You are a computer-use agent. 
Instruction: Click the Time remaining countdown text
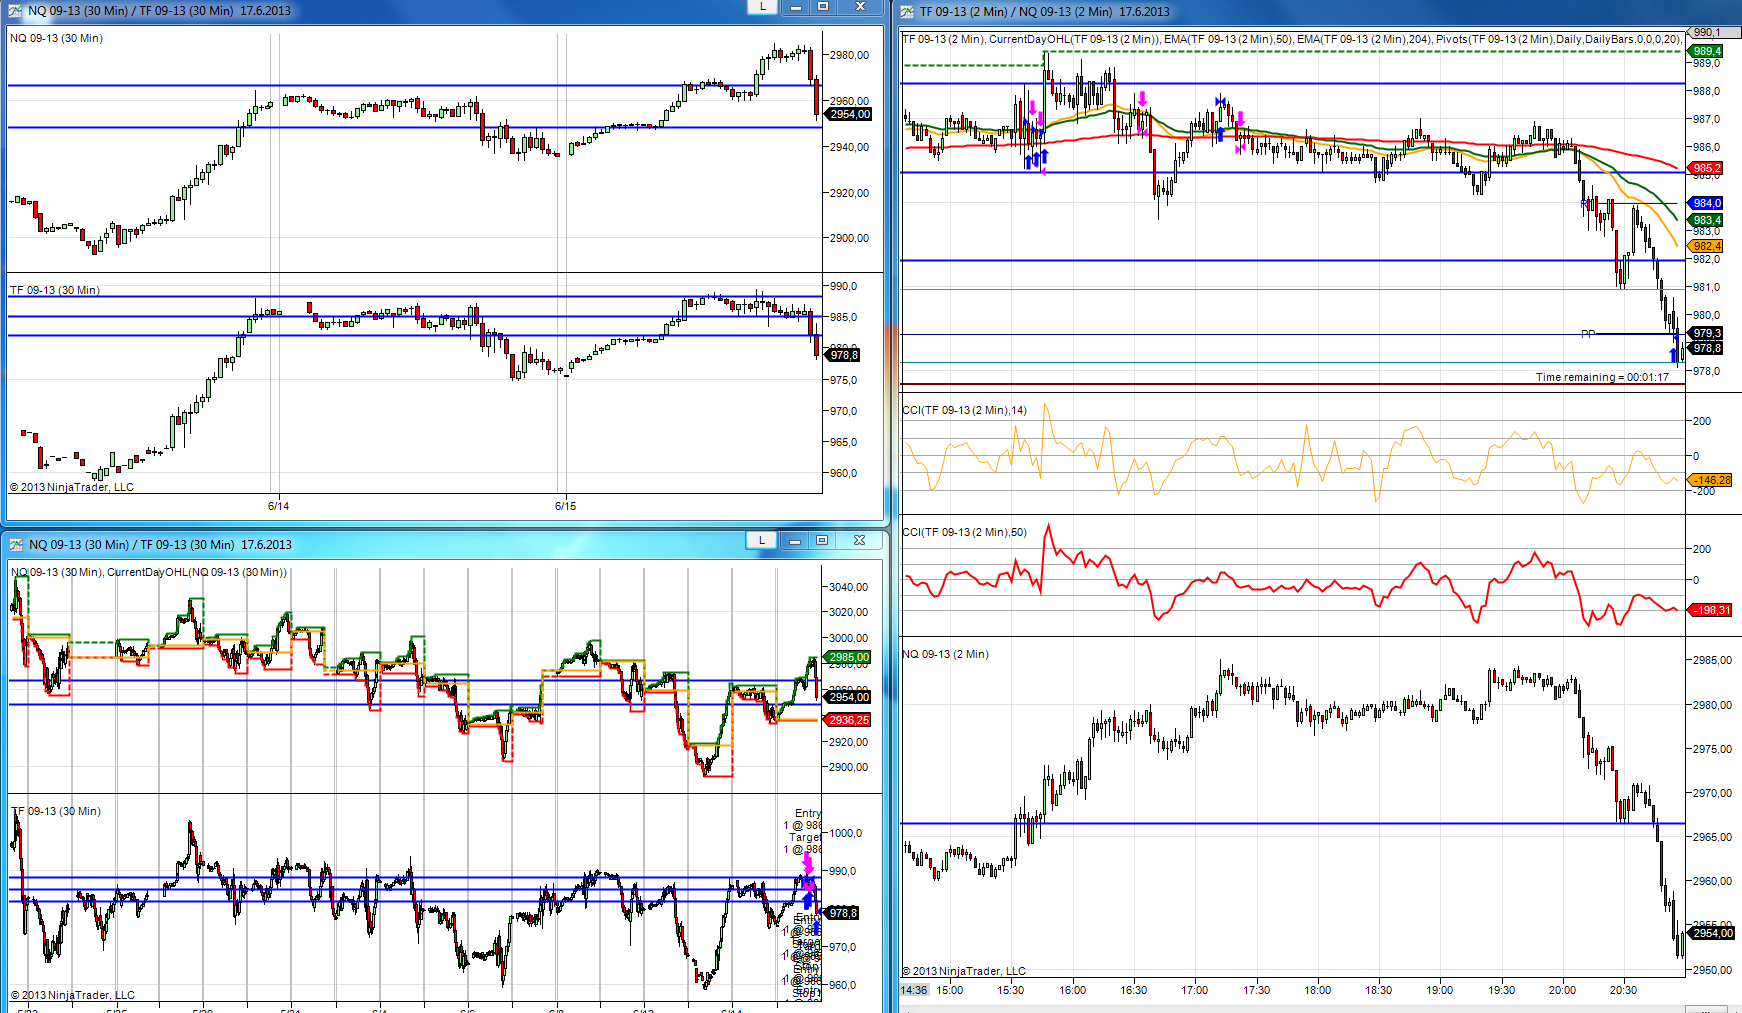click(1602, 377)
